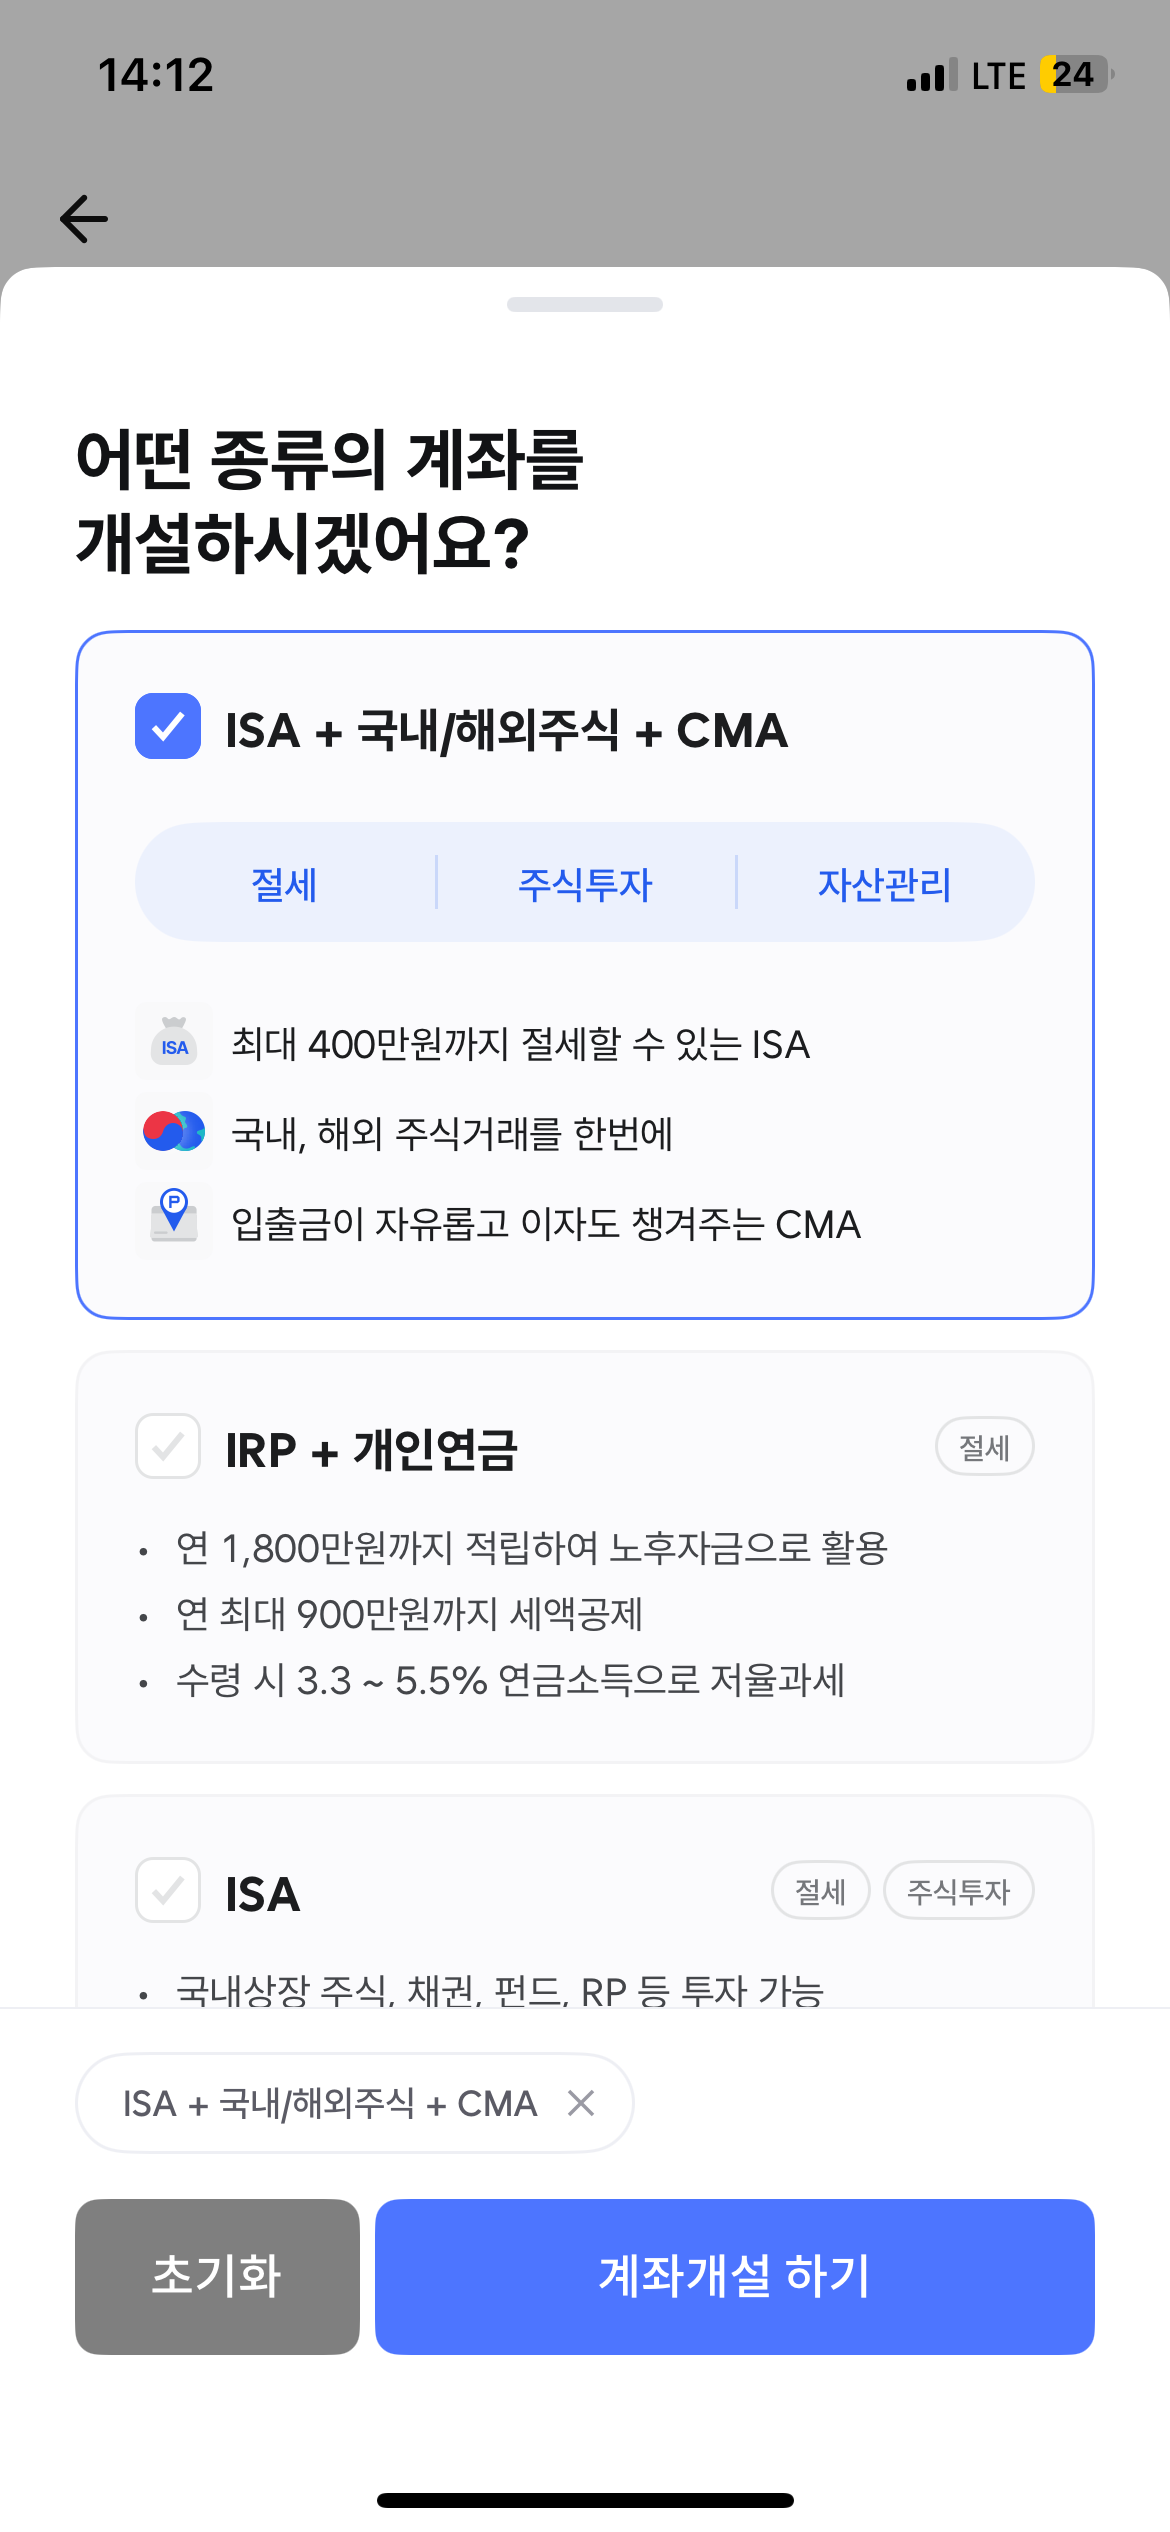The image size is (1170, 2532).
Task: Tap the selected account chip label
Action: tap(330, 2103)
